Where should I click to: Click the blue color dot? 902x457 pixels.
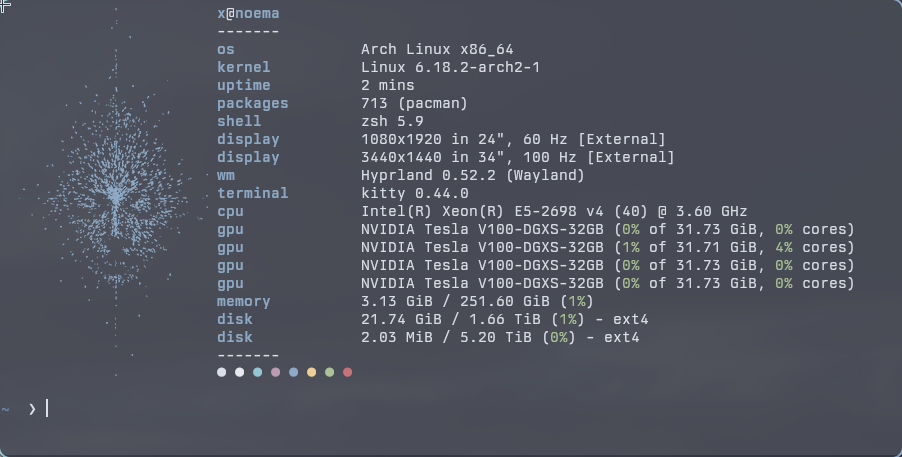[293, 372]
